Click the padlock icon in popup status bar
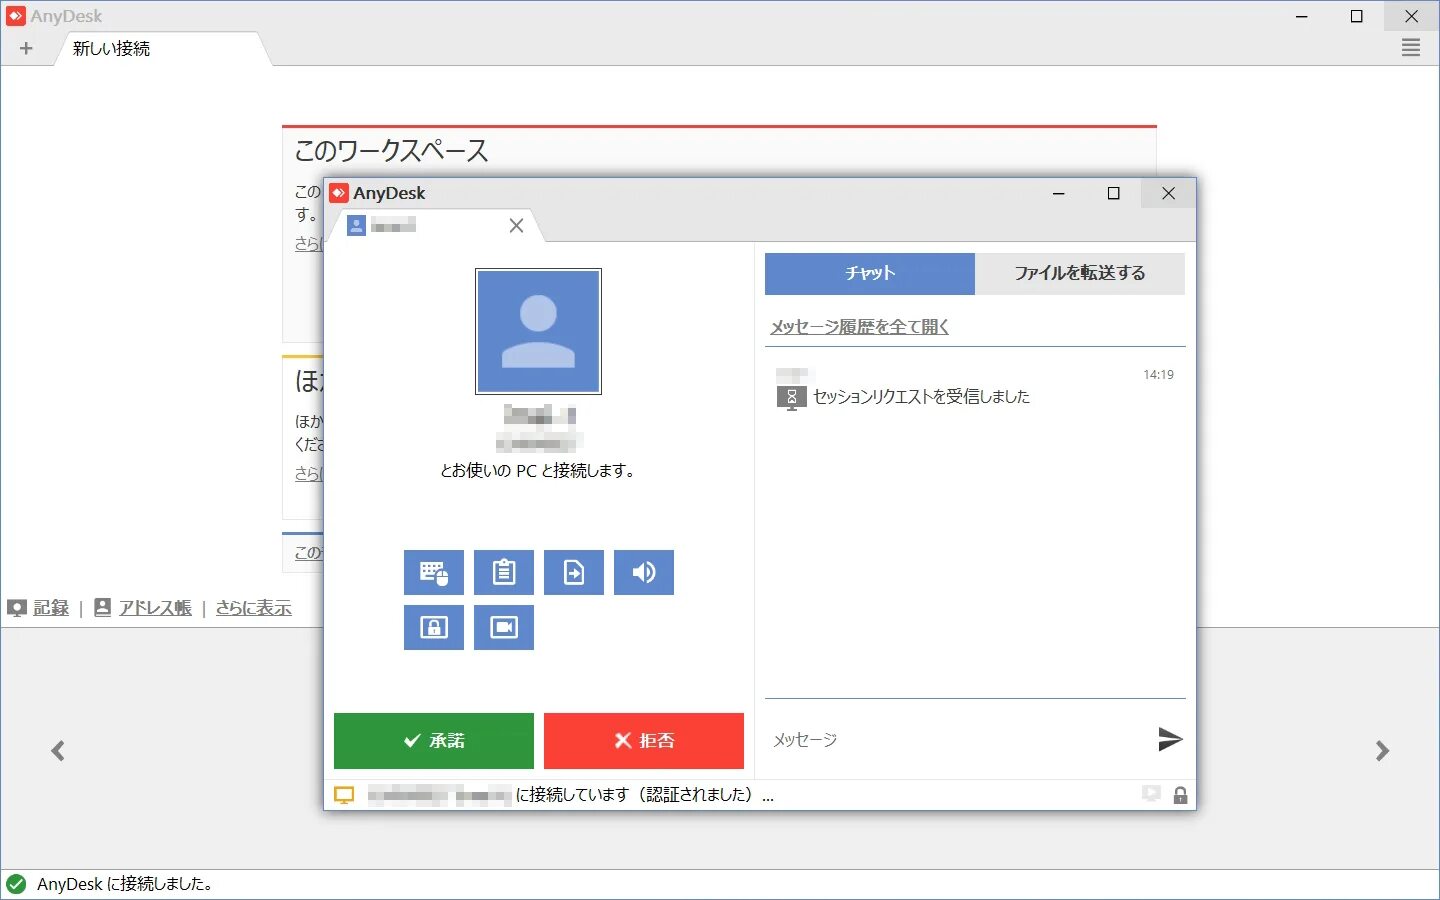The height and width of the screenshot is (900, 1440). (x=1180, y=795)
